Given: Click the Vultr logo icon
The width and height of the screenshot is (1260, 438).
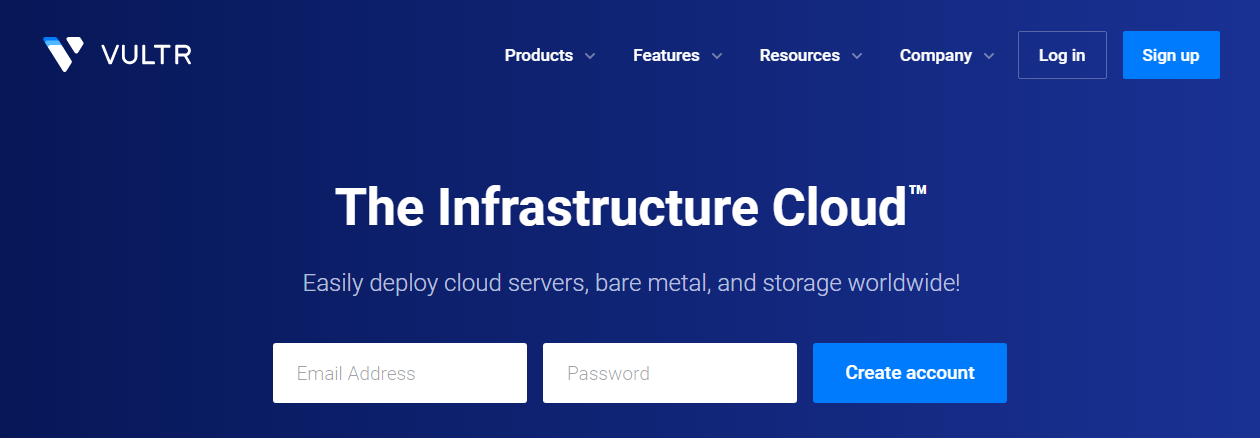Looking at the screenshot, I should pyautogui.click(x=64, y=55).
